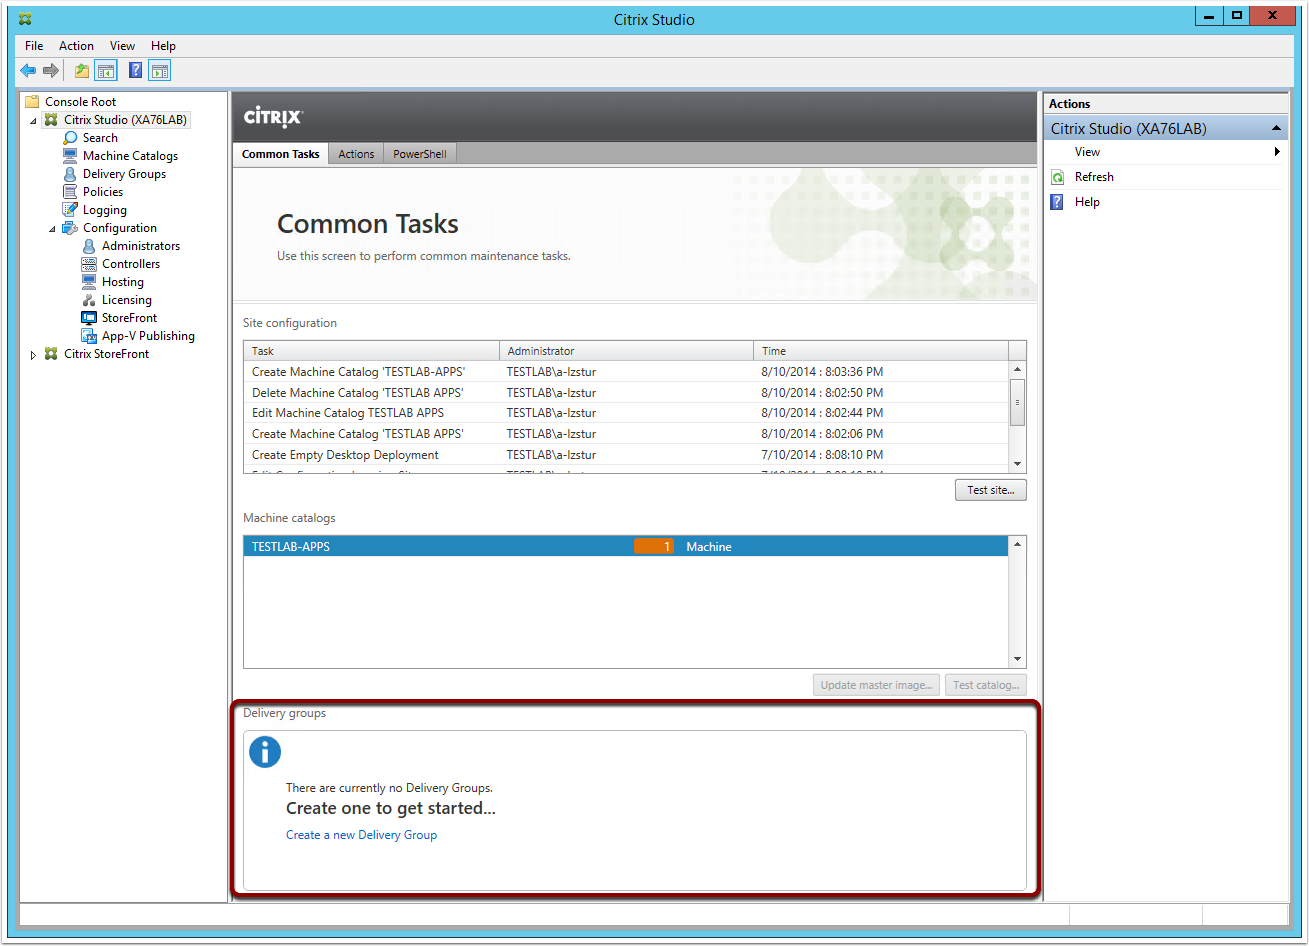Click the Configuration folder icon
This screenshot has height=946, width=1309.
tap(70, 228)
